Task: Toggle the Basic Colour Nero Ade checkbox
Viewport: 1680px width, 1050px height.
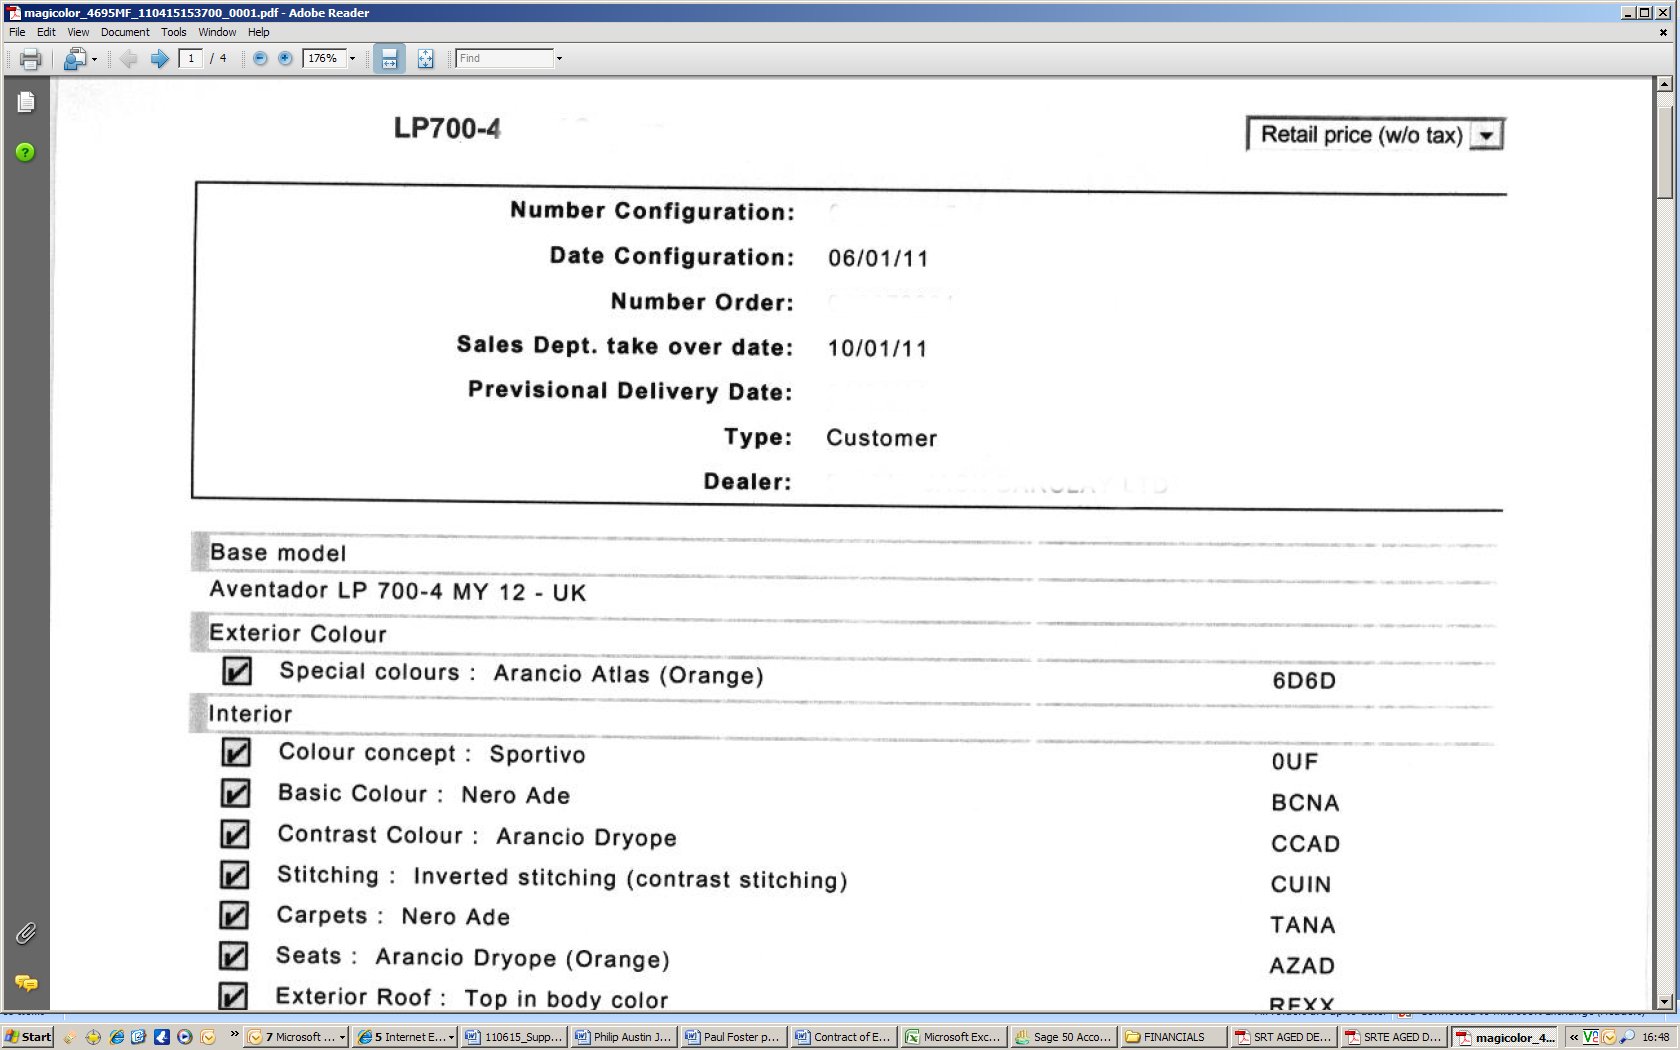Action: click(235, 793)
